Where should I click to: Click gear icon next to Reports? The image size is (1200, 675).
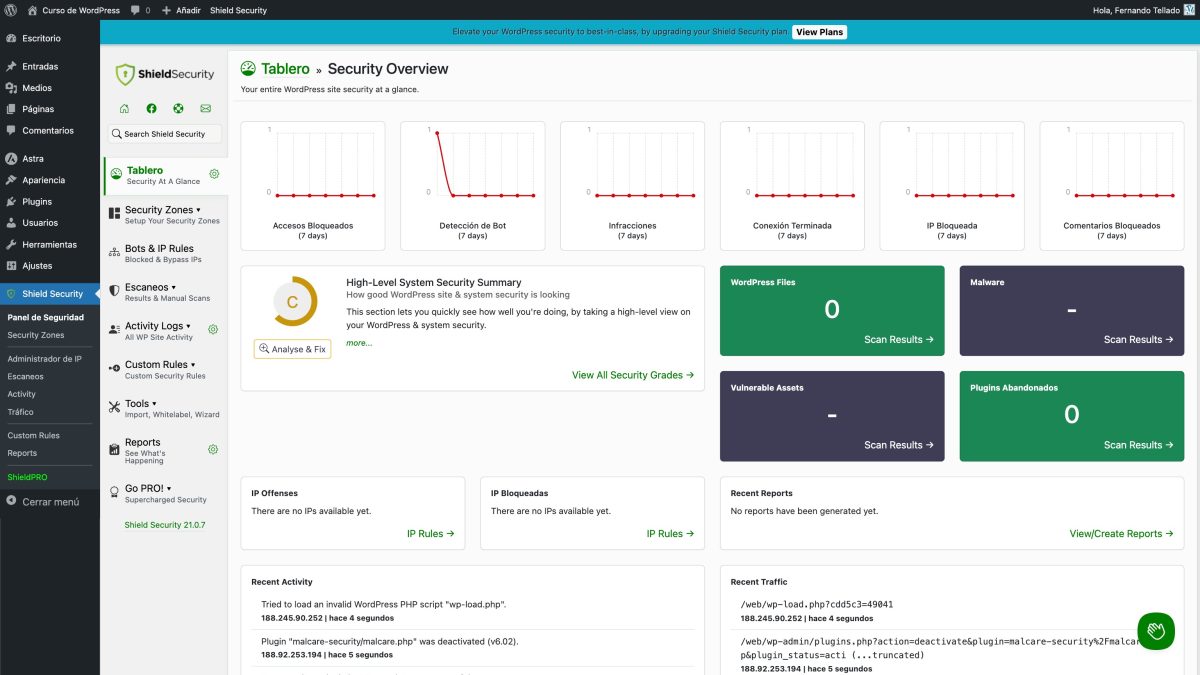click(x=213, y=449)
